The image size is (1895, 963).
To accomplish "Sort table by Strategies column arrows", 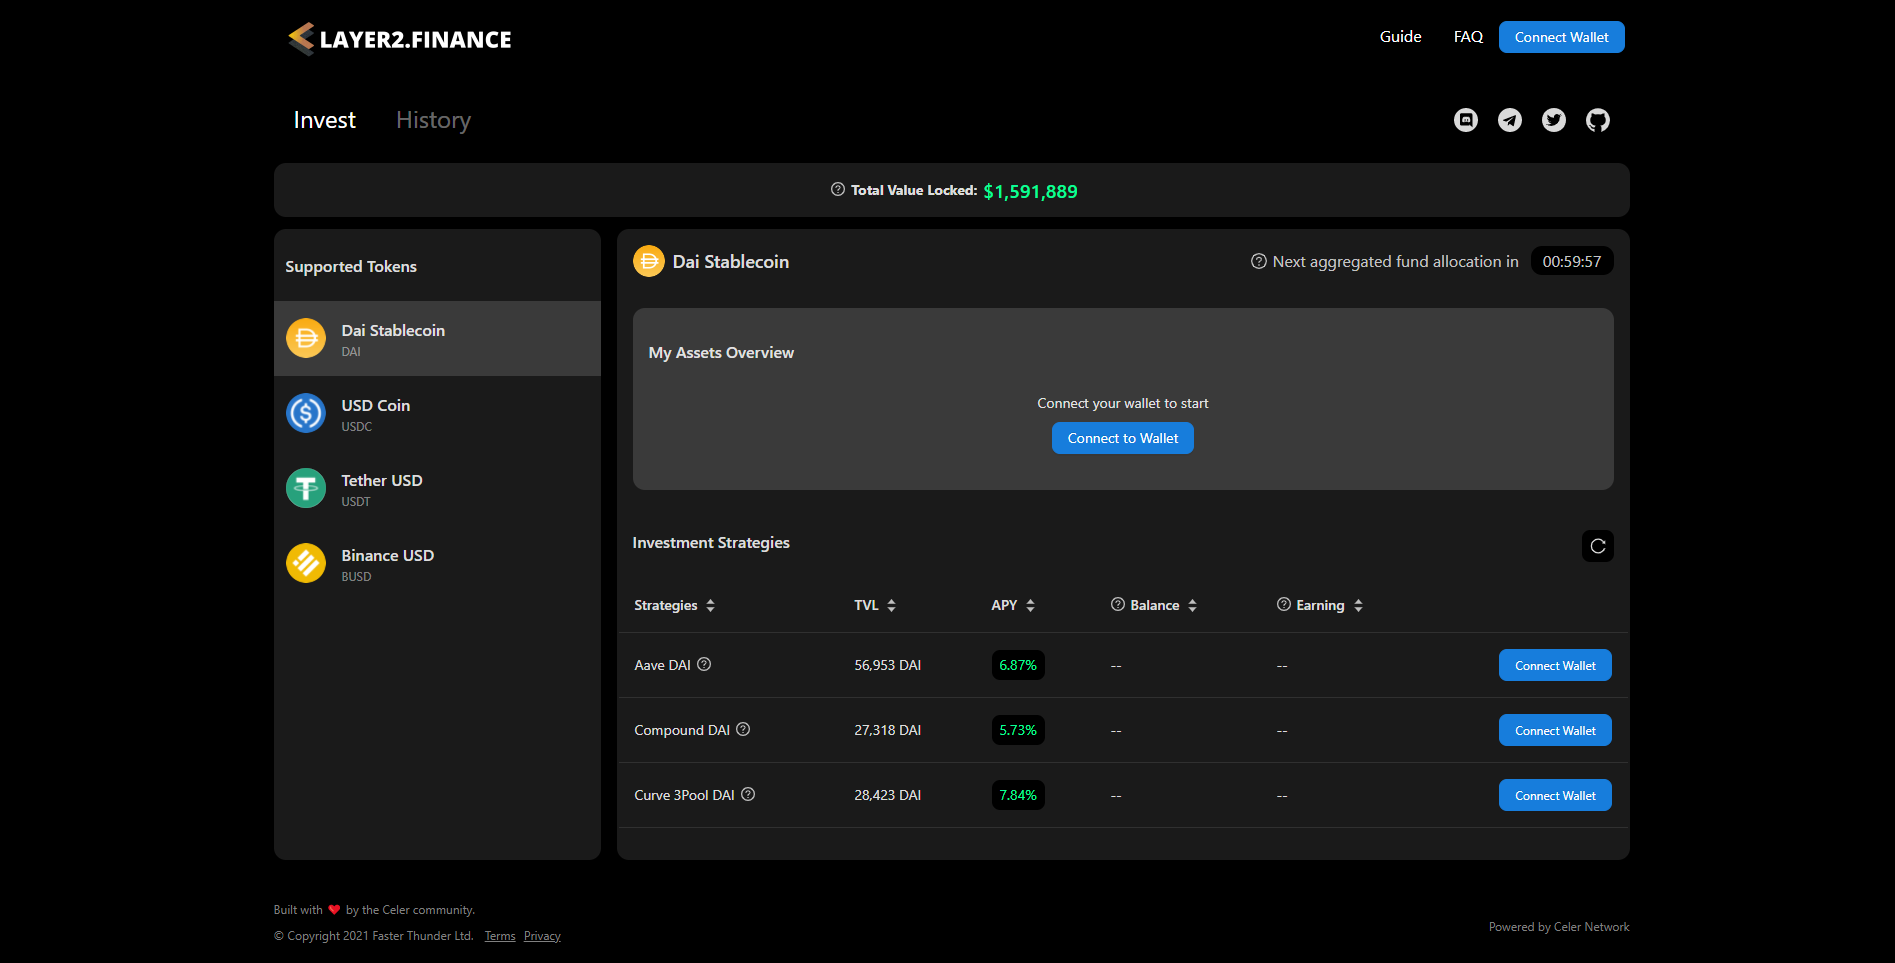I will pyautogui.click(x=710, y=605).
